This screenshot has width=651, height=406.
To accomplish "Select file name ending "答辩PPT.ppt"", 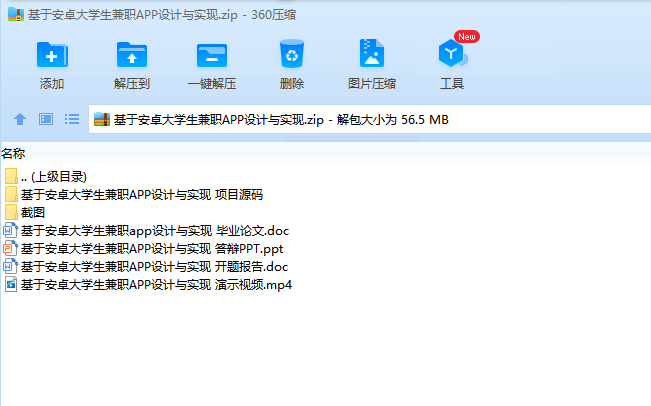I will (152, 249).
